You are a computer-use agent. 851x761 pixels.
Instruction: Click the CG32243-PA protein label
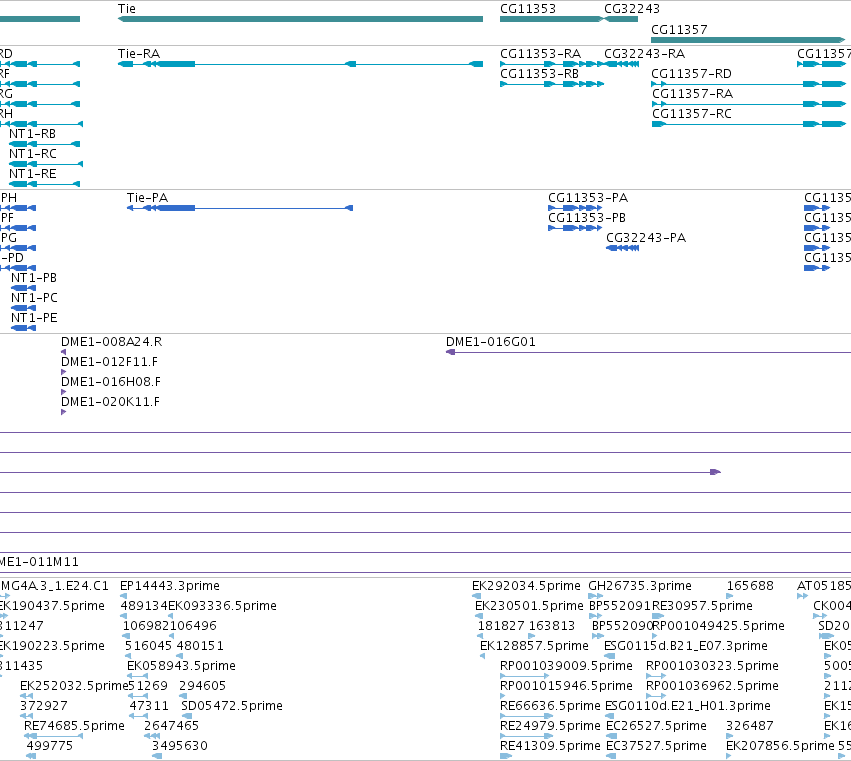(646, 238)
